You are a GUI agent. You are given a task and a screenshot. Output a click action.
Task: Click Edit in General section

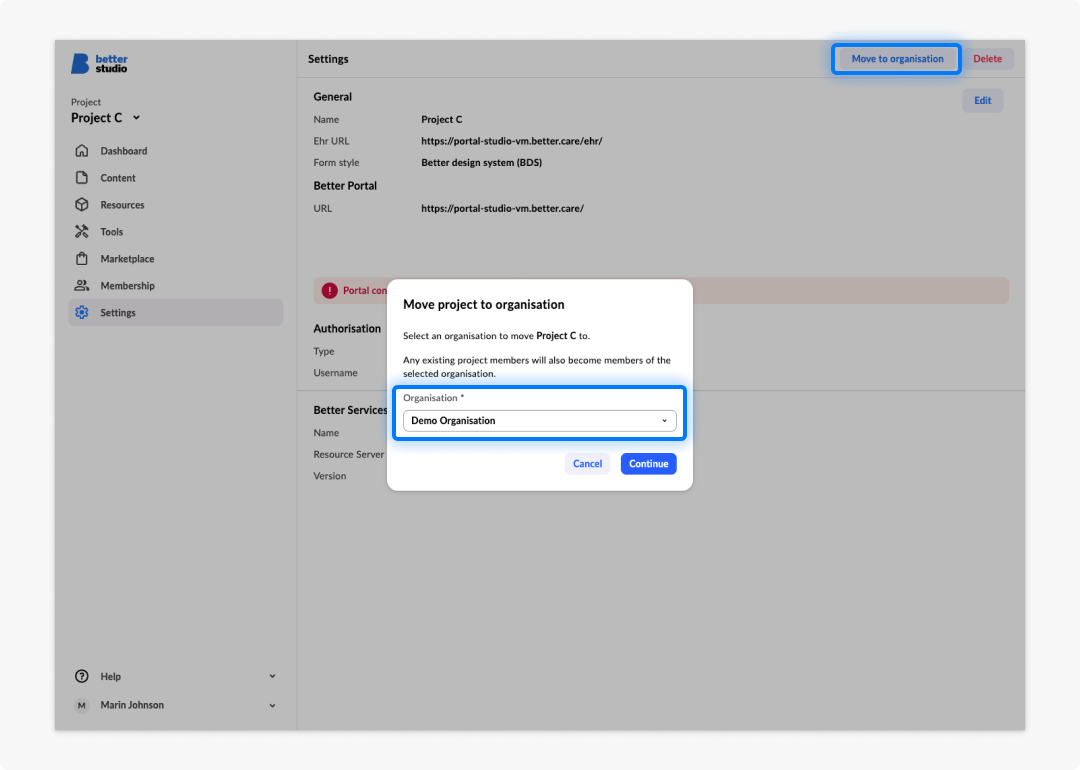(x=982, y=101)
